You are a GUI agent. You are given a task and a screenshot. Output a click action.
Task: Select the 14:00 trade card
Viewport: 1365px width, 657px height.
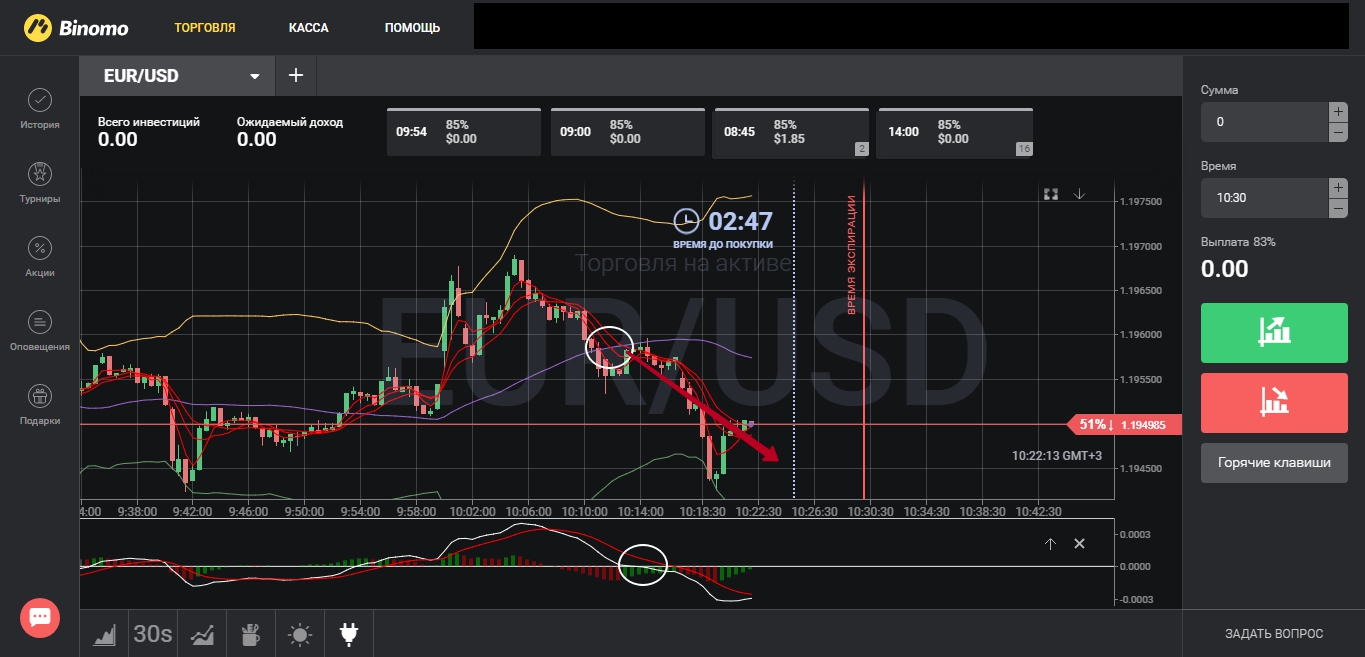(x=955, y=132)
